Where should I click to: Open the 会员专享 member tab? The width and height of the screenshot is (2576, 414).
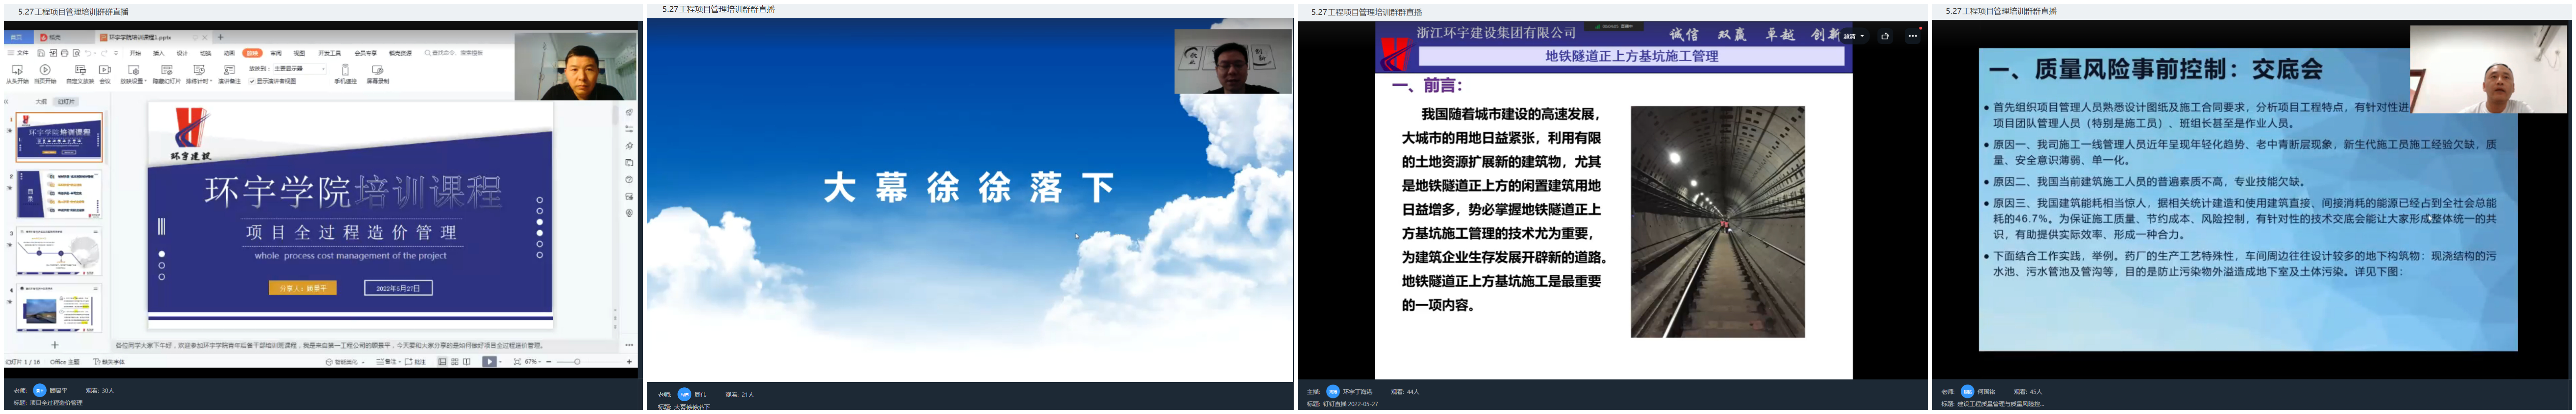pyautogui.click(x=366, y=53)
